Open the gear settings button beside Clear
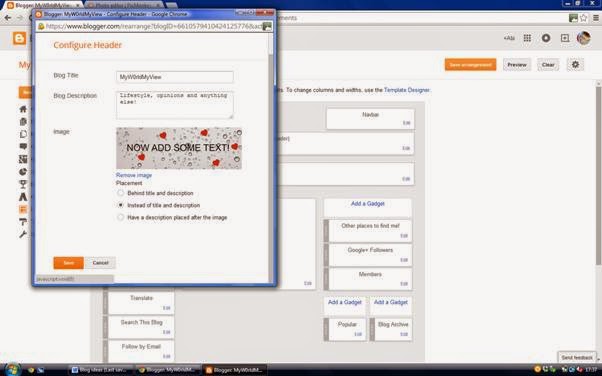Image resolution: width=602 pixels, height=376 pixels. click(575, 65)
